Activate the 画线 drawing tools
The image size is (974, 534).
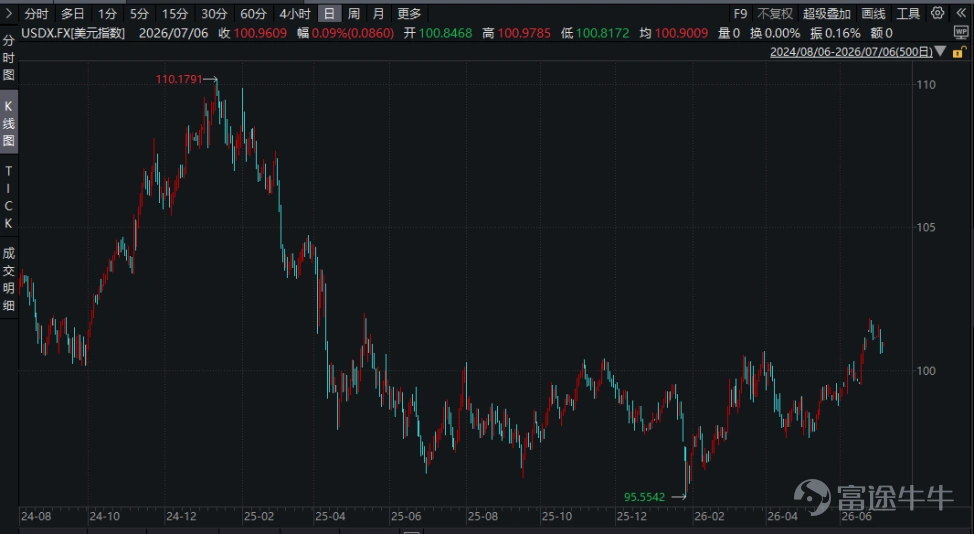click(x=873, y=14)
